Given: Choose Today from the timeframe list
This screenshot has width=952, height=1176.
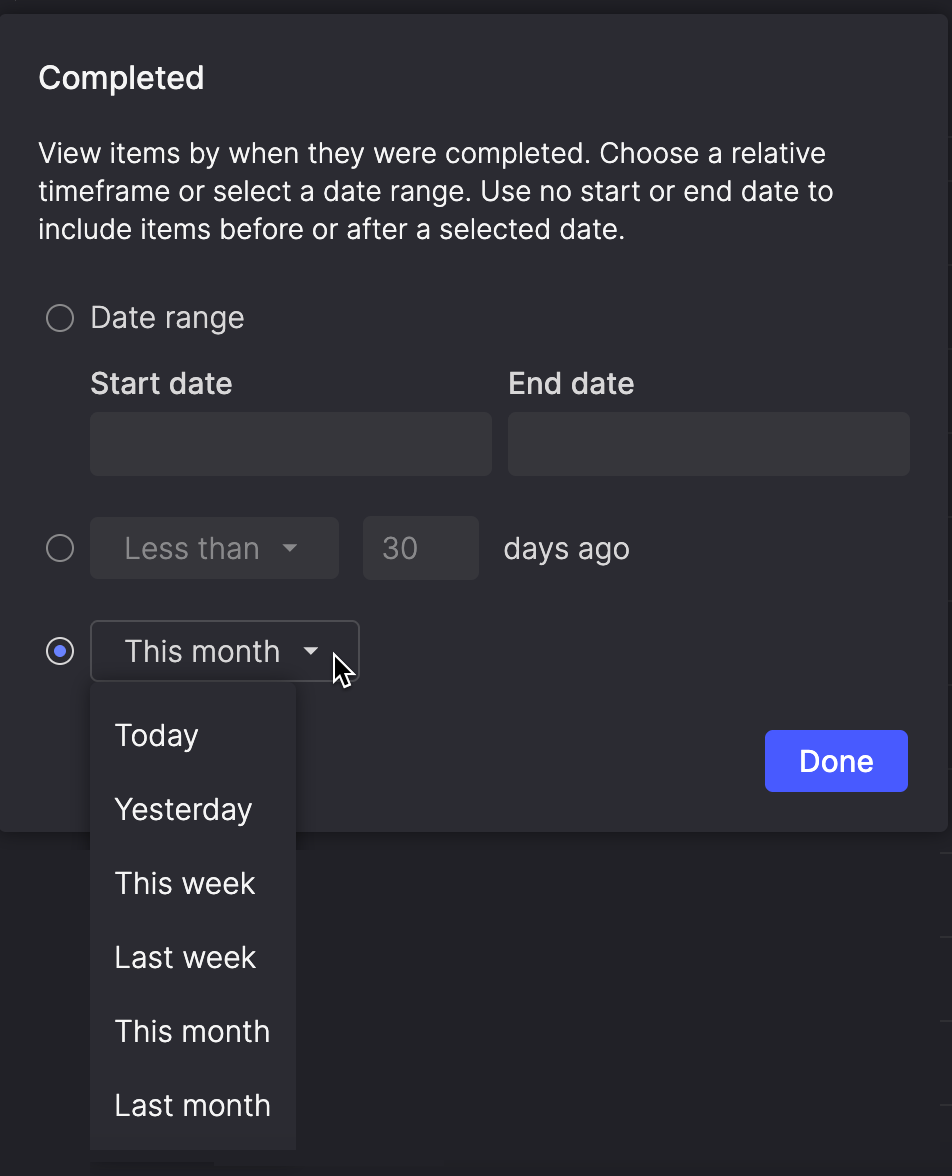Looking at the screenshot, I should click(157, 736).
